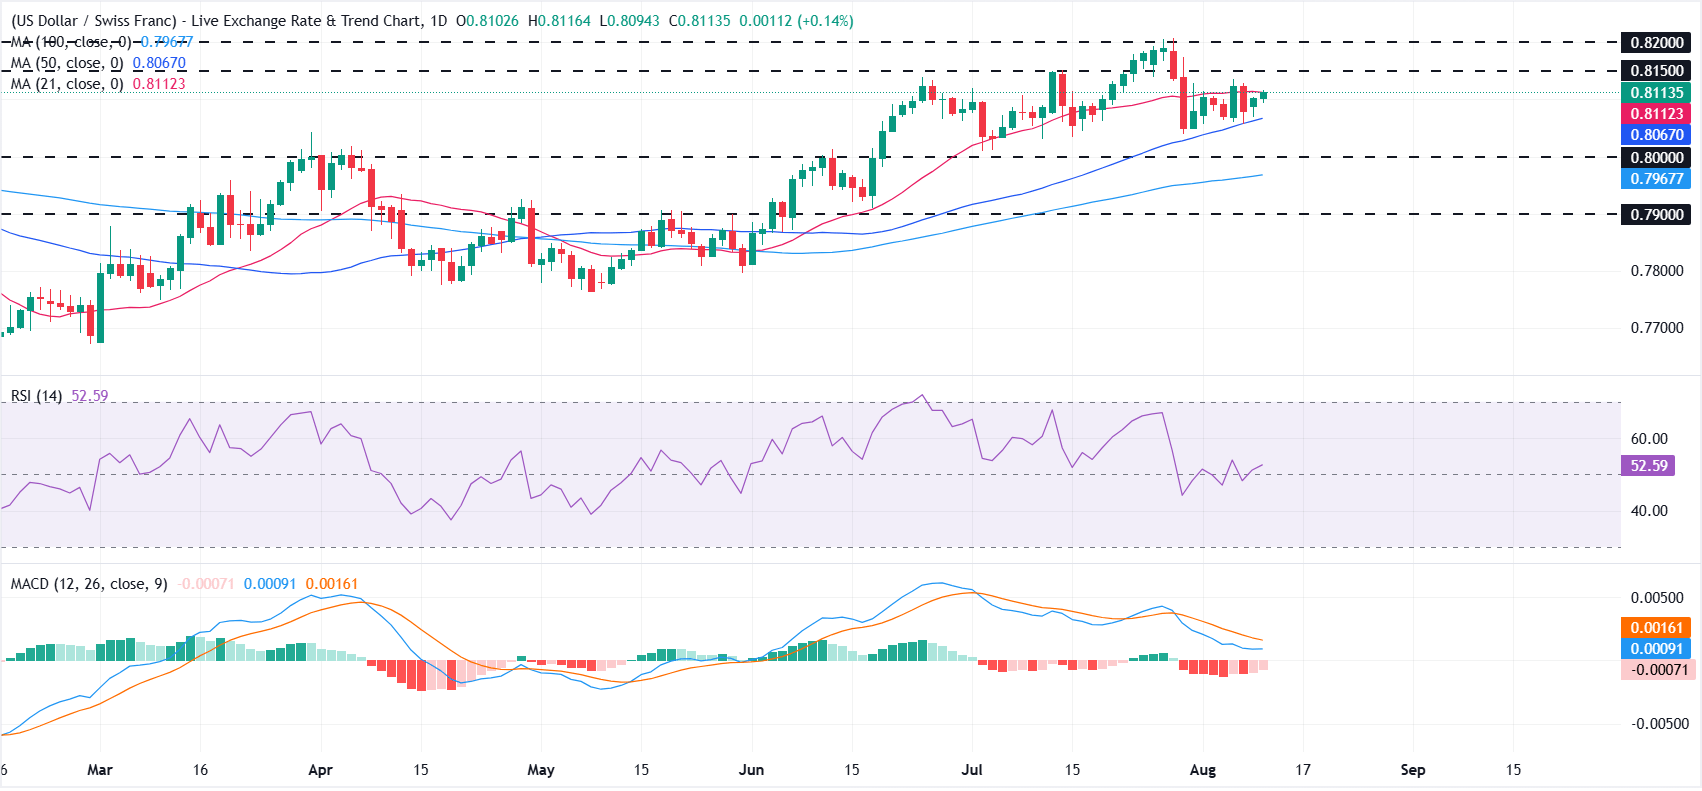
Task: Click the 15 date label between Jul and Aug
Action: pyautogui.click(x=1072, y=770)
